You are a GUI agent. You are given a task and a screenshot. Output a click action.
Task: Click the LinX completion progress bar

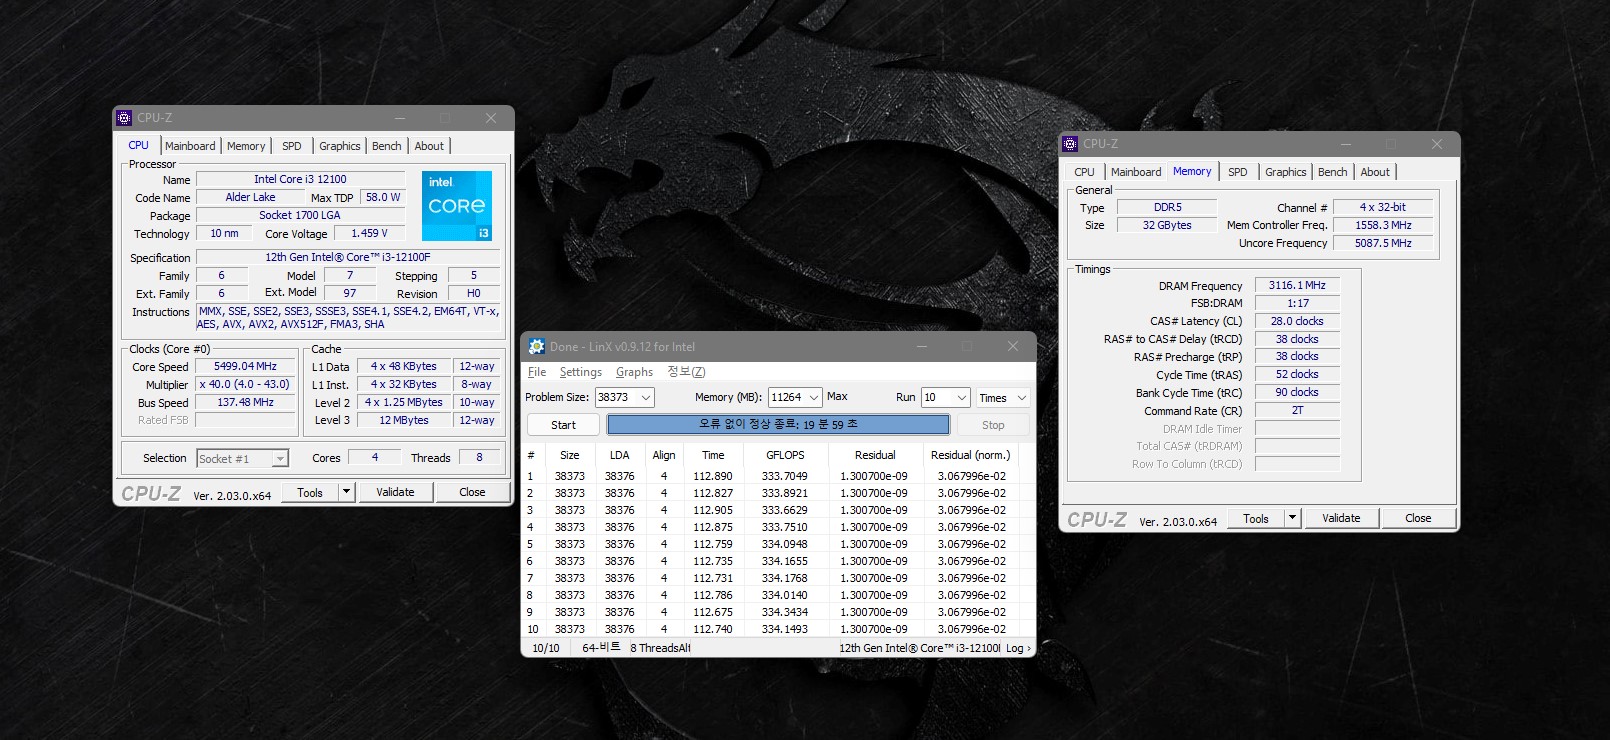pos(778,425)
